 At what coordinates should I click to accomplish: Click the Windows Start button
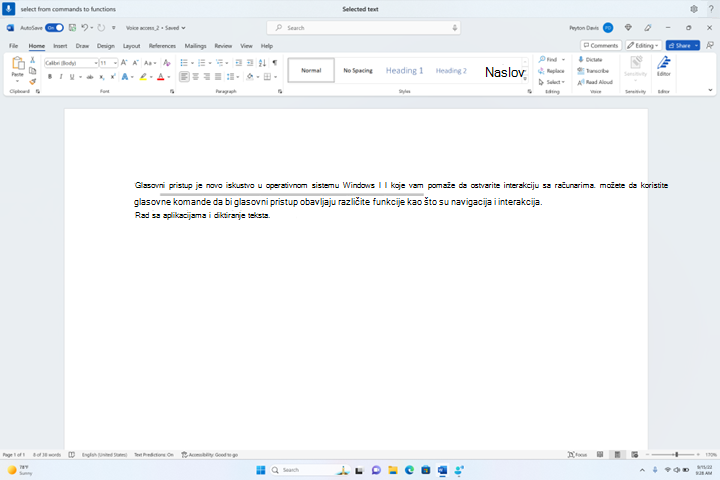[261, 470]
